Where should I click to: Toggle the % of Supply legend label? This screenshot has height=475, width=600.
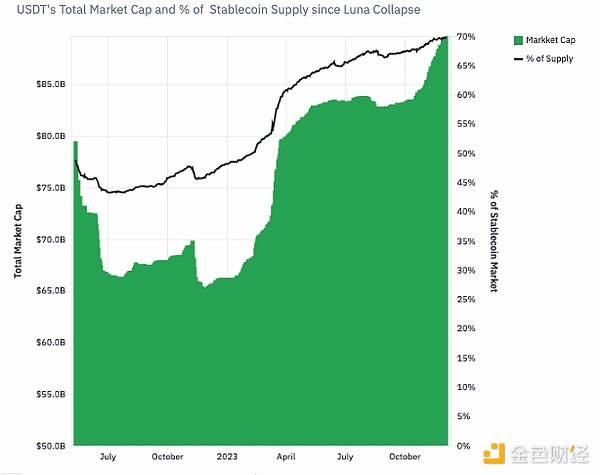point(552,59)
